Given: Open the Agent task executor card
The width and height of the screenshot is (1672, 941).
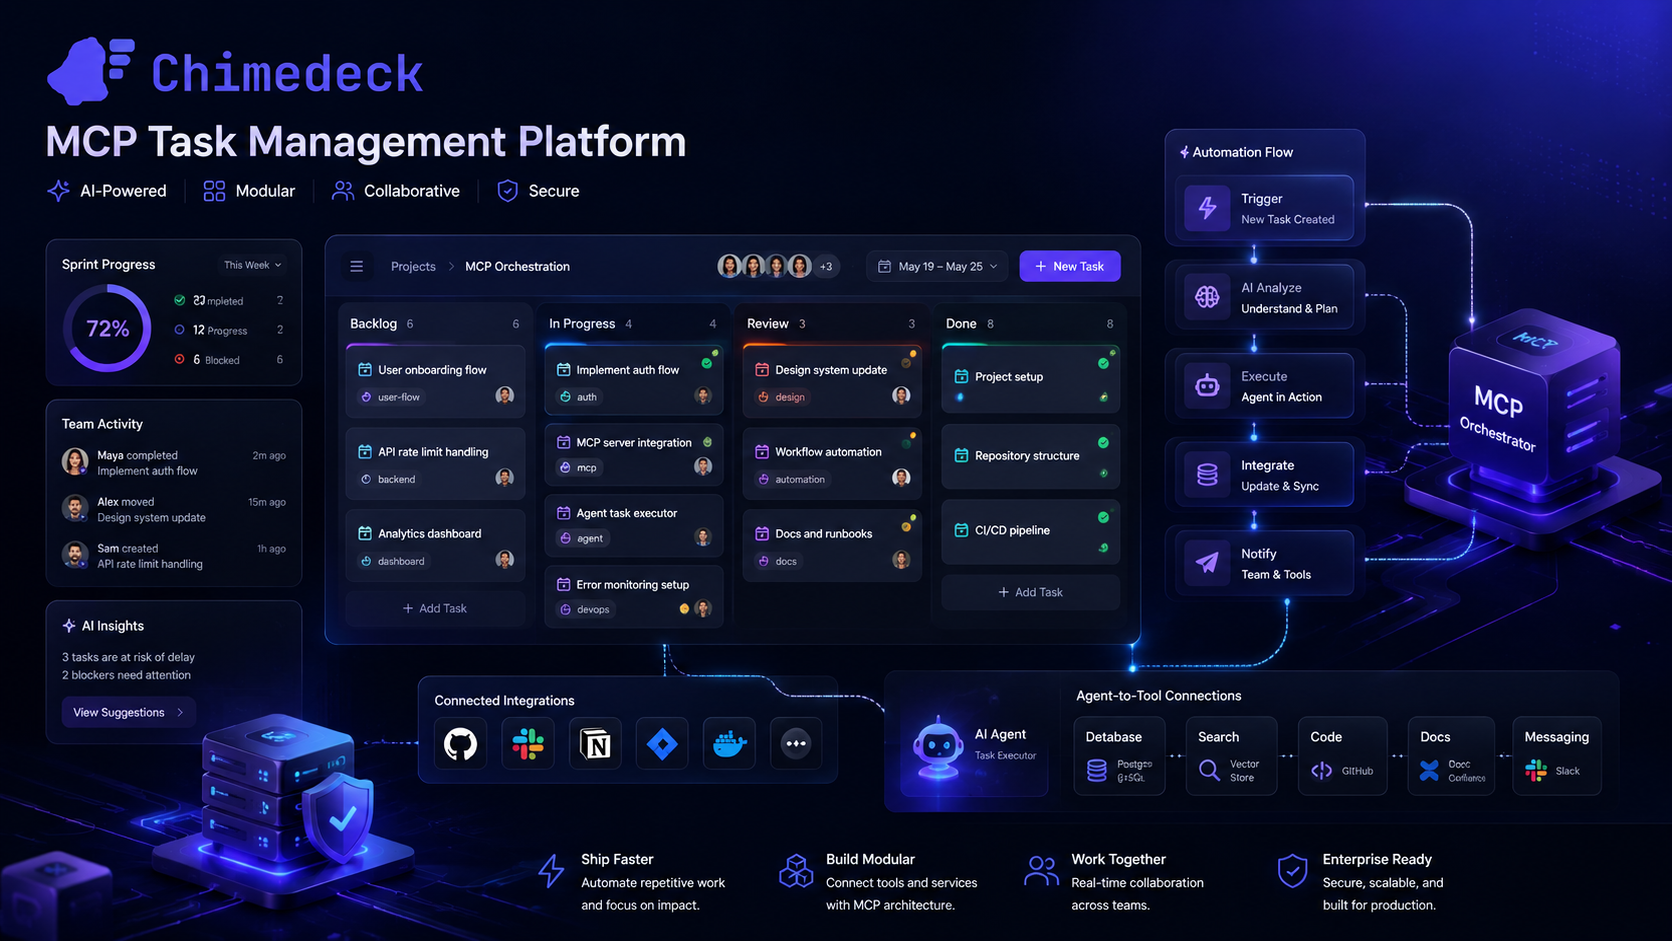Looking at the screenshot, I should pyautogui.click(x=634, y=526).
